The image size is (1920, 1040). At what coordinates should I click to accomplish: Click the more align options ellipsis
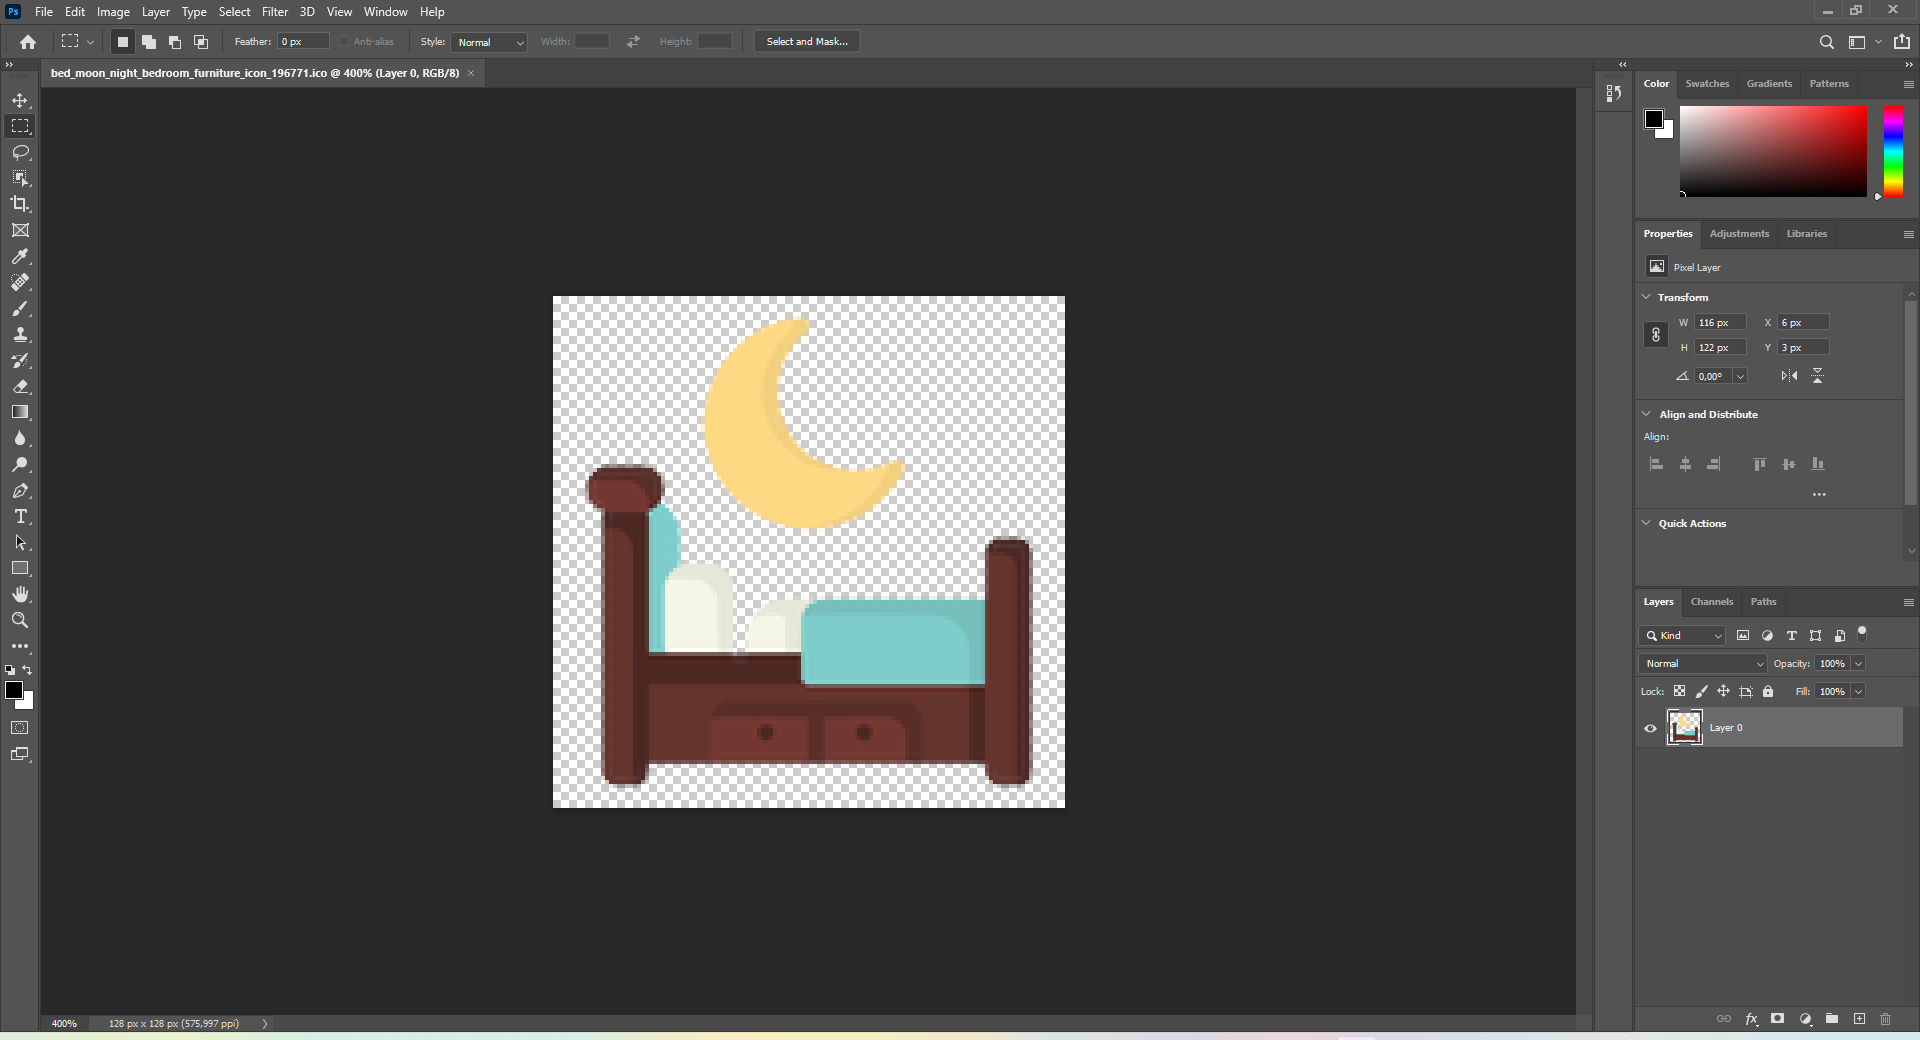(1819, 494)
